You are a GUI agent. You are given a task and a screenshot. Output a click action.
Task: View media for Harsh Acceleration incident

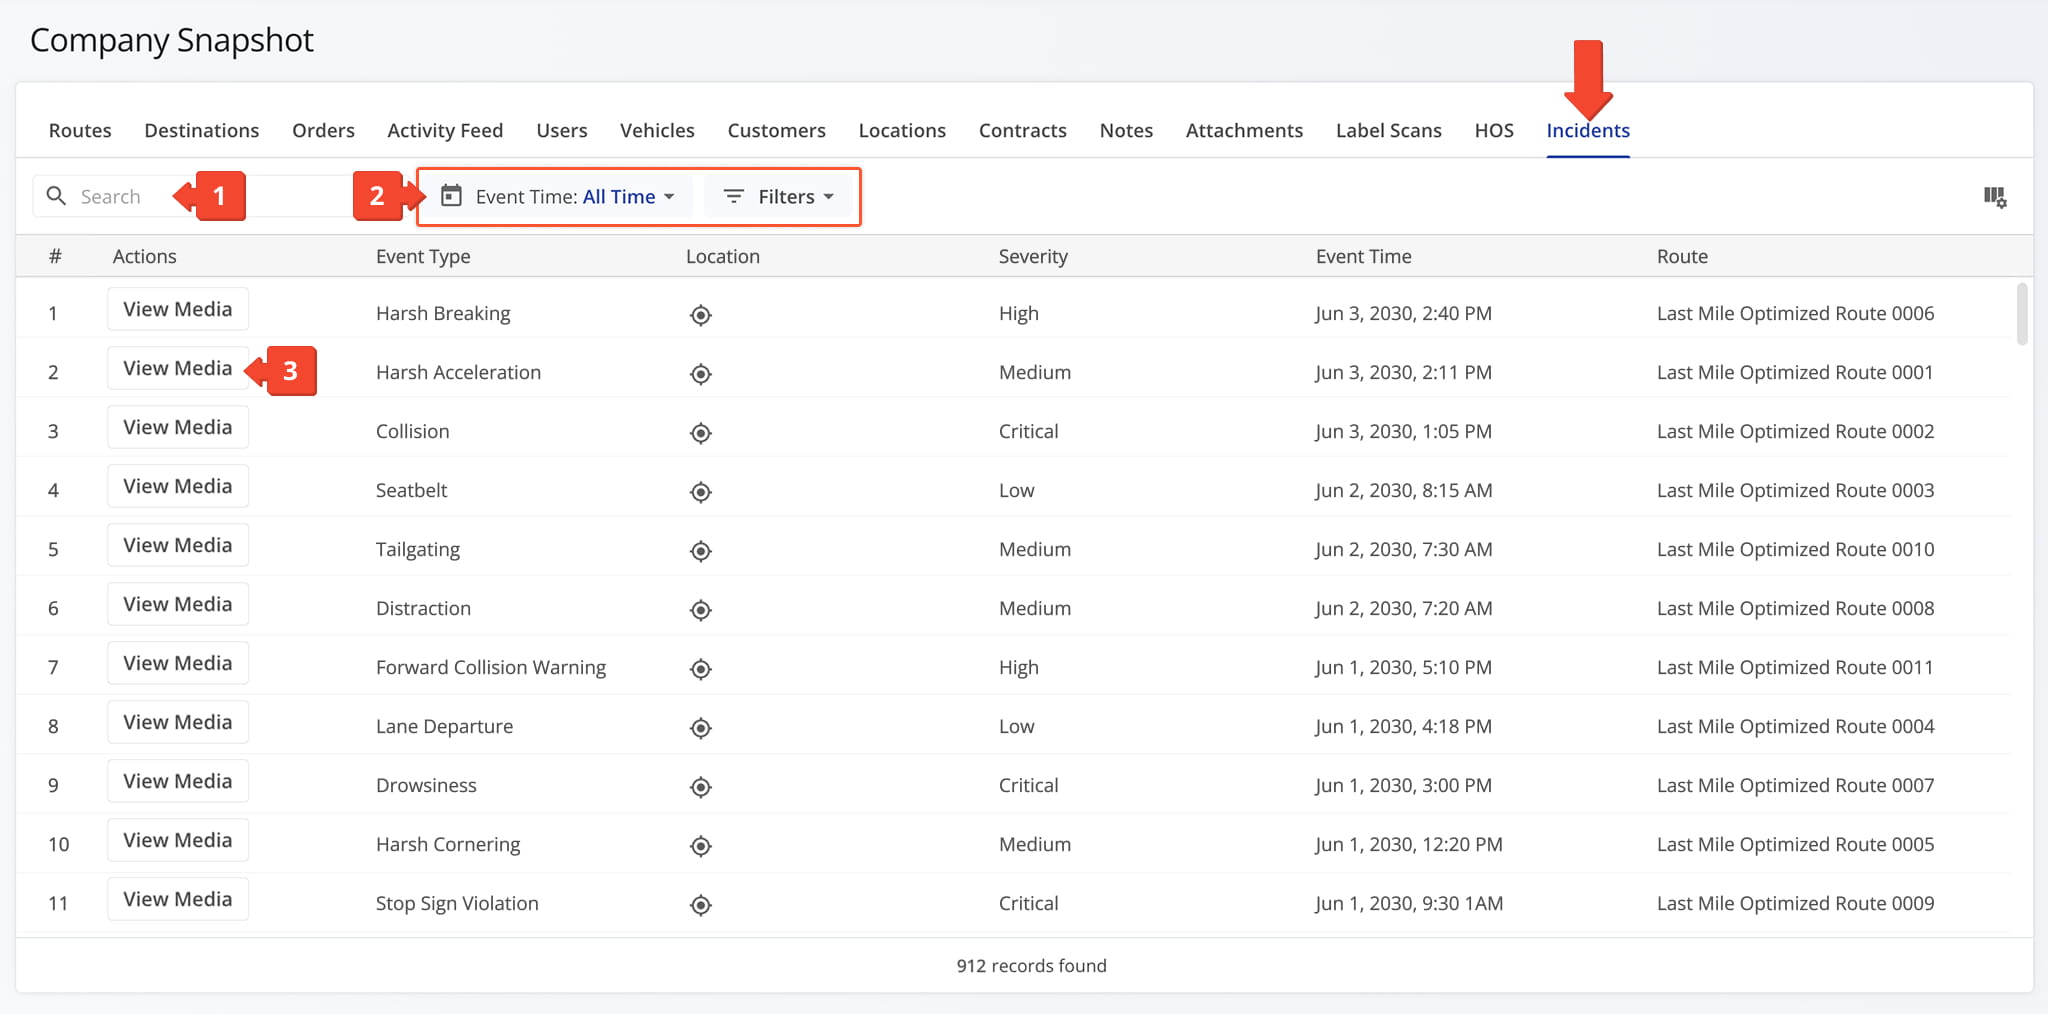178,368
